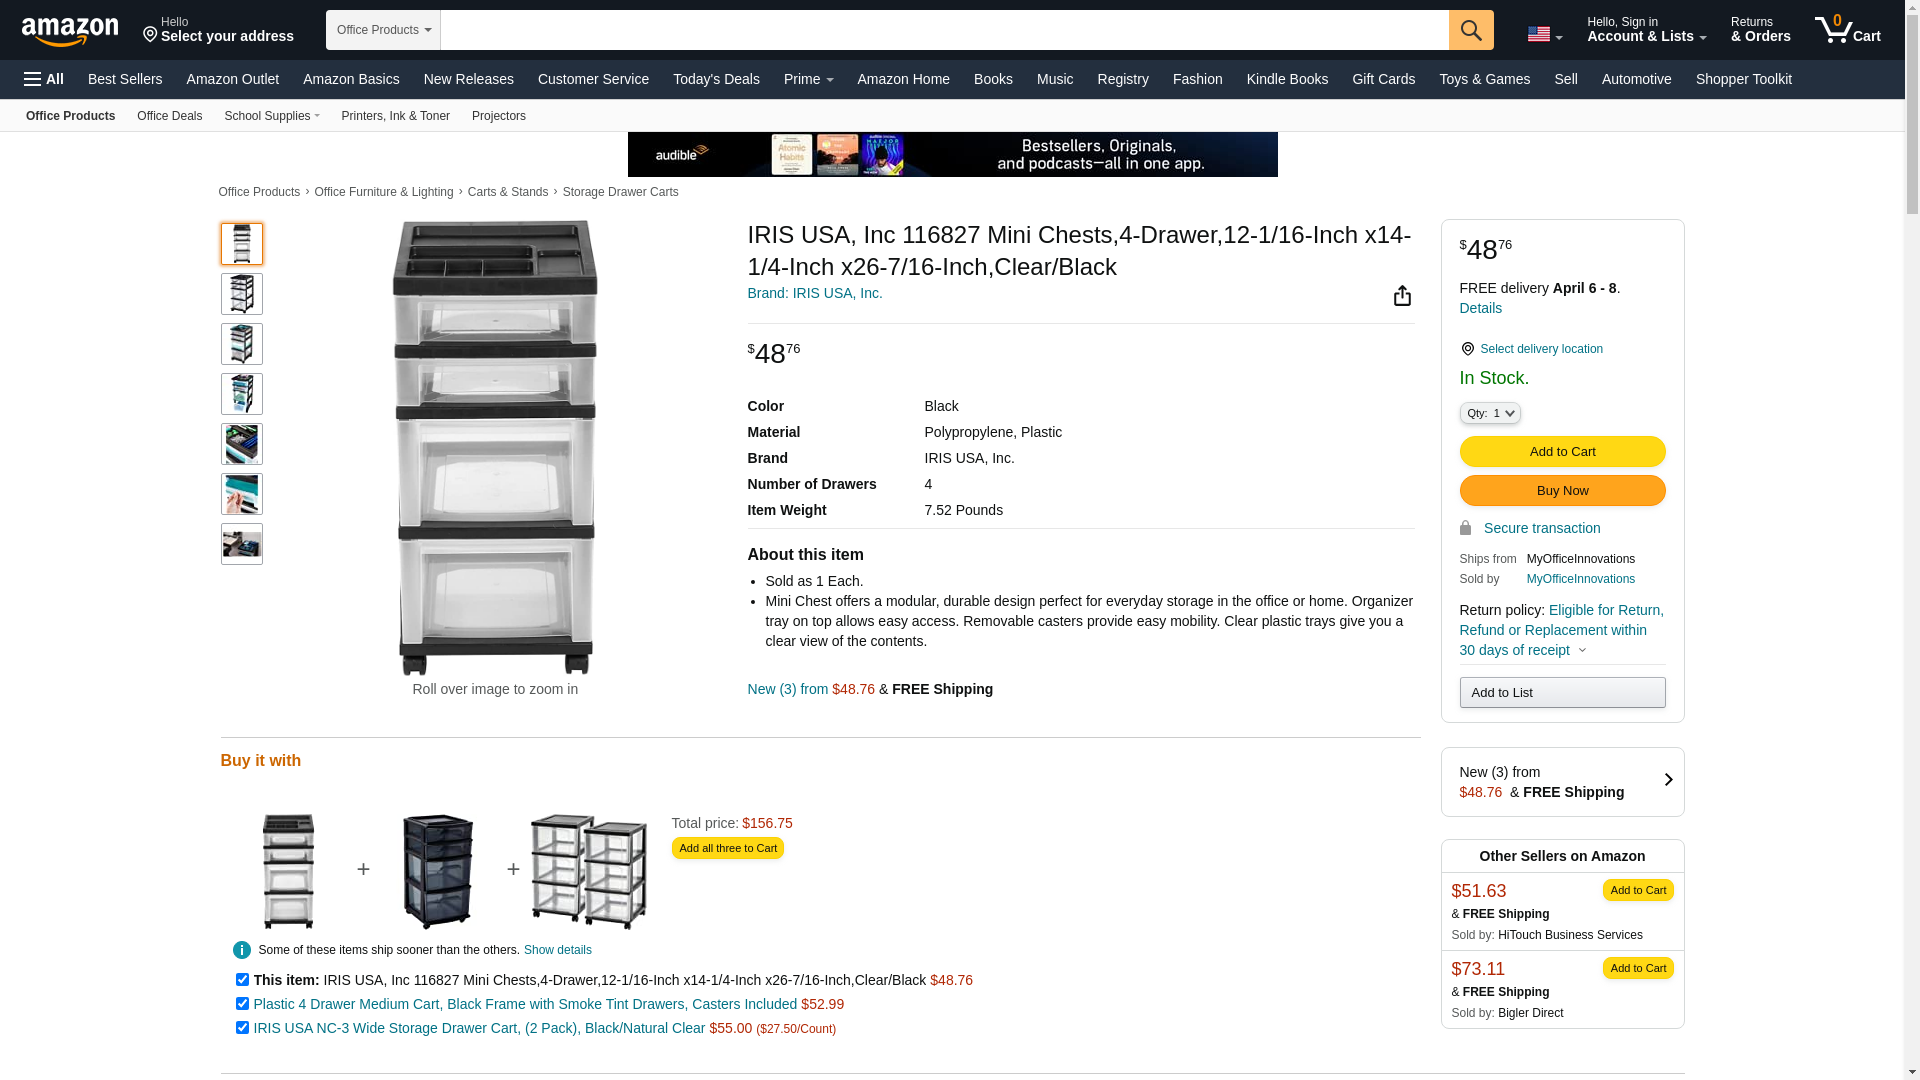This screenshot has height=1080, width=1920.
Task: Go to Best Sellers nav item
Action: [x=125, y=79]
